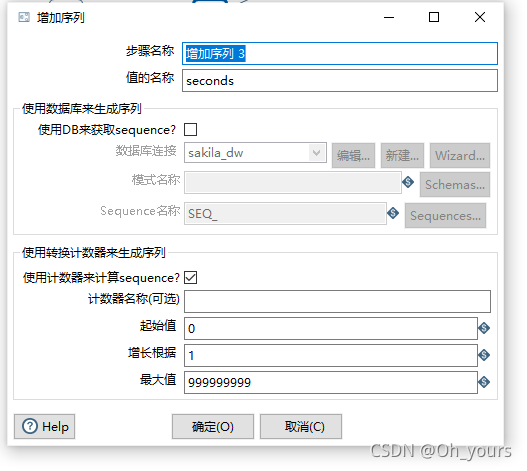The width and height of the screenshot is (527, 471).
Task: Click the 模式名称 text field
Action: tap(293, 183)
